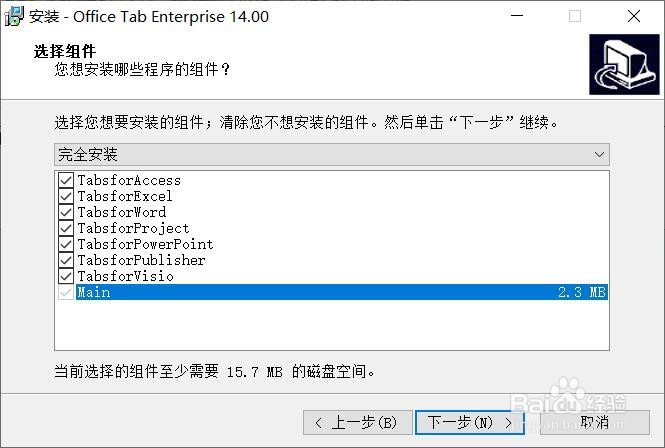Disable the TabsforProject component

tap(66, 228)
